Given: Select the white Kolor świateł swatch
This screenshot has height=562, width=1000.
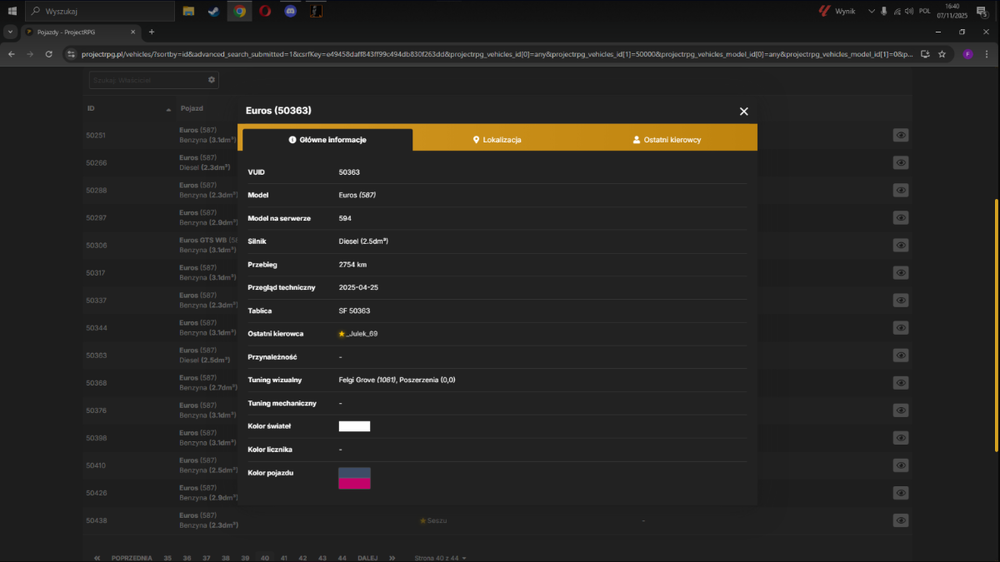Looking at the screenshot, I should click(354, 426).
